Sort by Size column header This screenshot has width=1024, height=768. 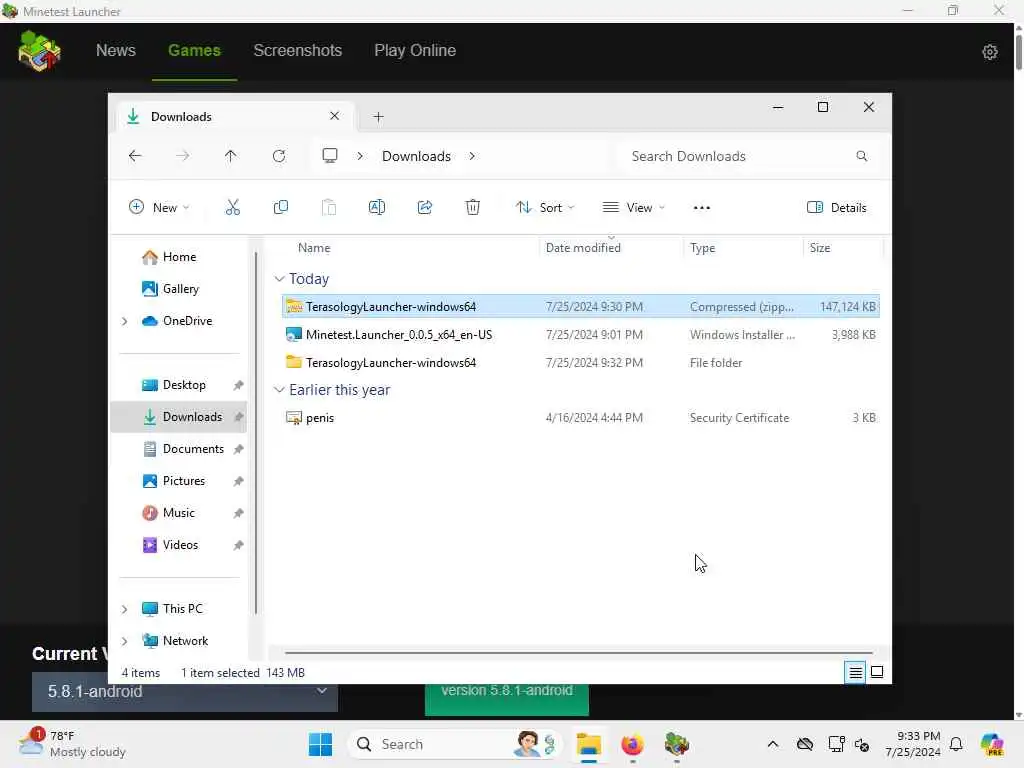tap(820, 248)
